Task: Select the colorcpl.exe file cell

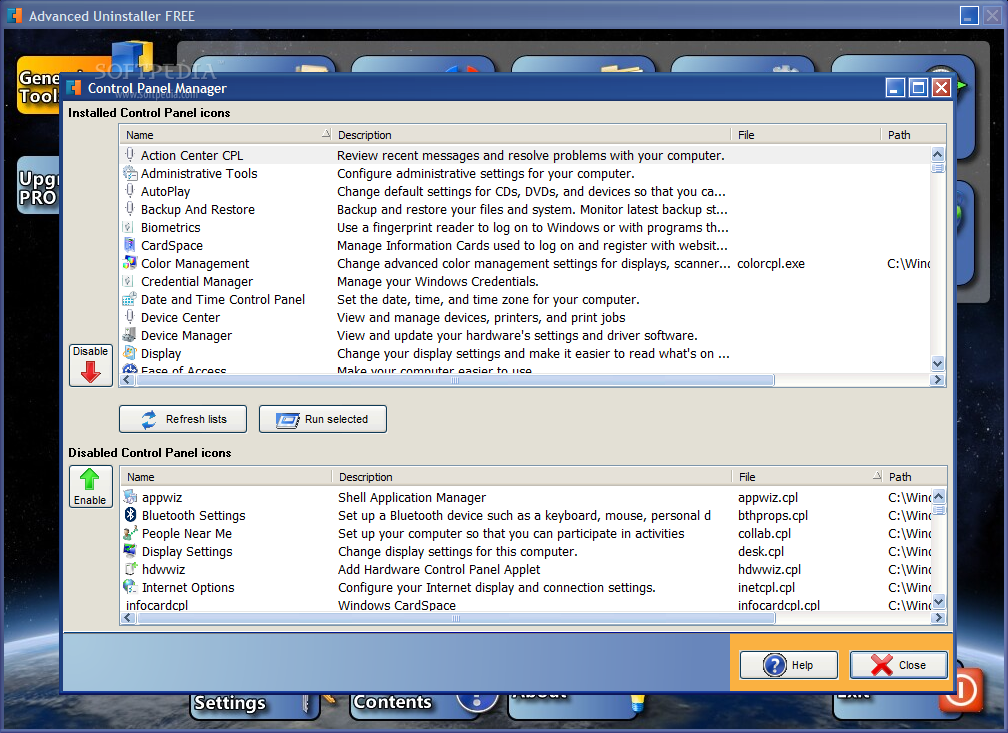Action: click(x=771, y=264)
